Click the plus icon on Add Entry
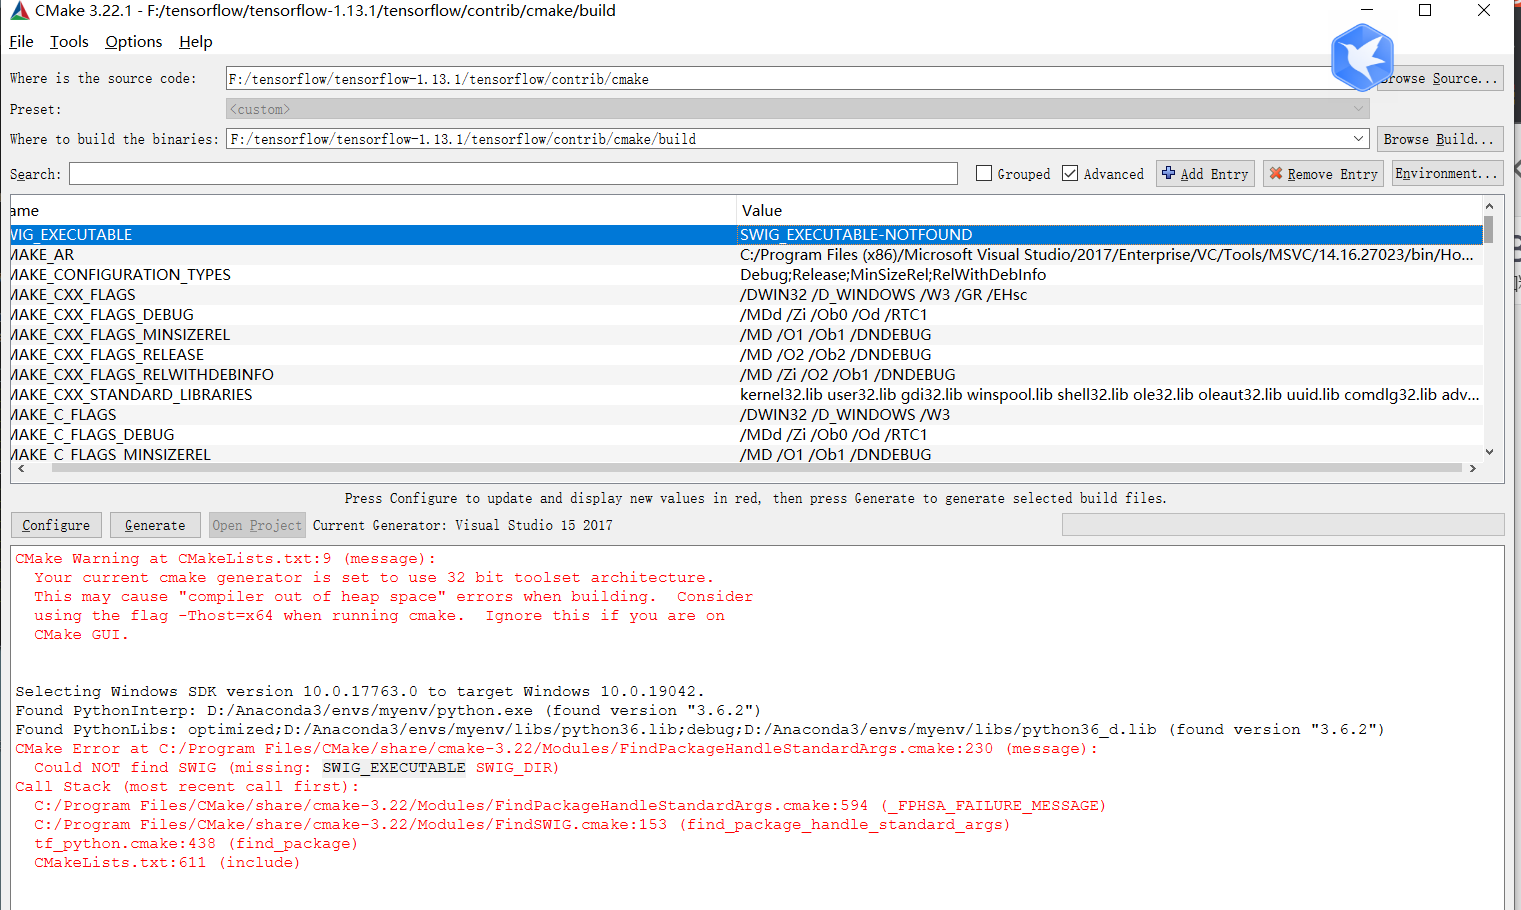Image resolution: width=1521 pixels, height=910 pixels. coord(1170,173)
